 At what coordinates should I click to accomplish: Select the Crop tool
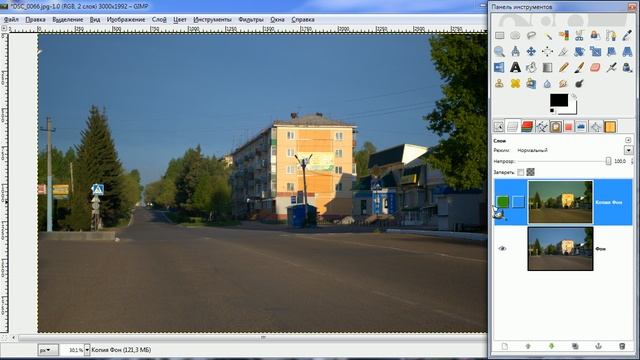pos(564,51)
